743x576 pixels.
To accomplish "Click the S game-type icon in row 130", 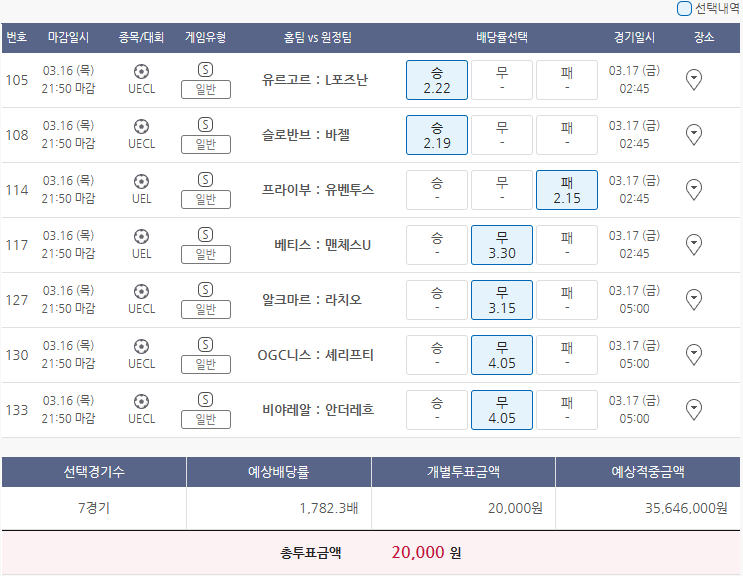I will point(205,344).
